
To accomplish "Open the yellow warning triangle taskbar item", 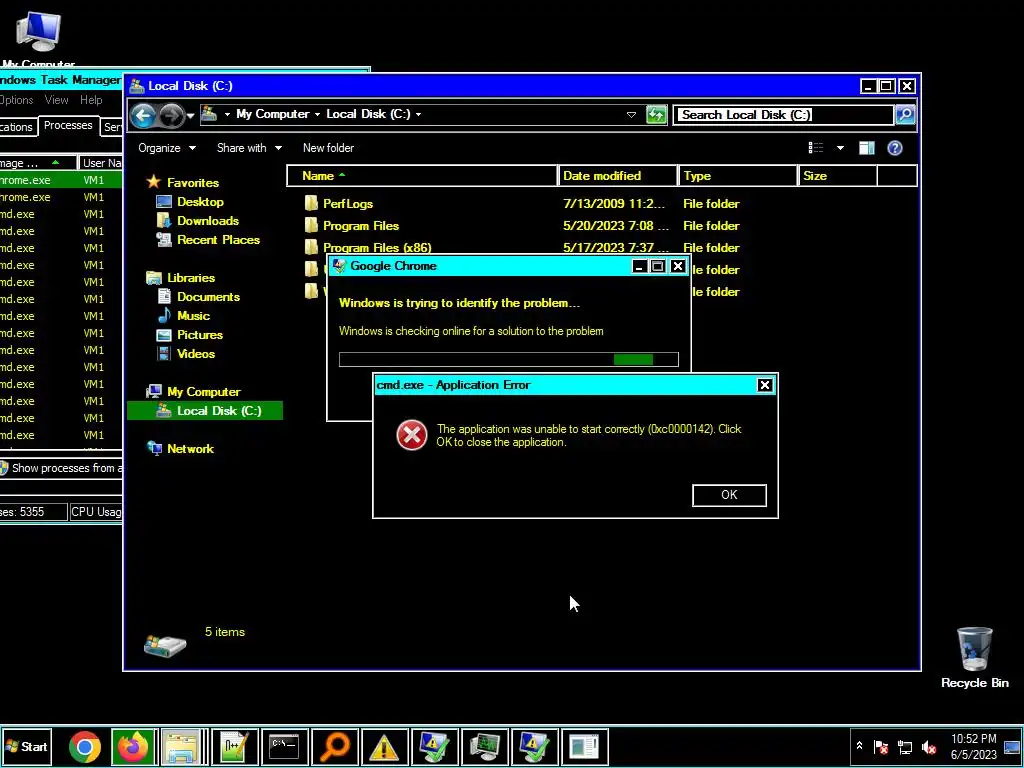I will pos(384,747).
